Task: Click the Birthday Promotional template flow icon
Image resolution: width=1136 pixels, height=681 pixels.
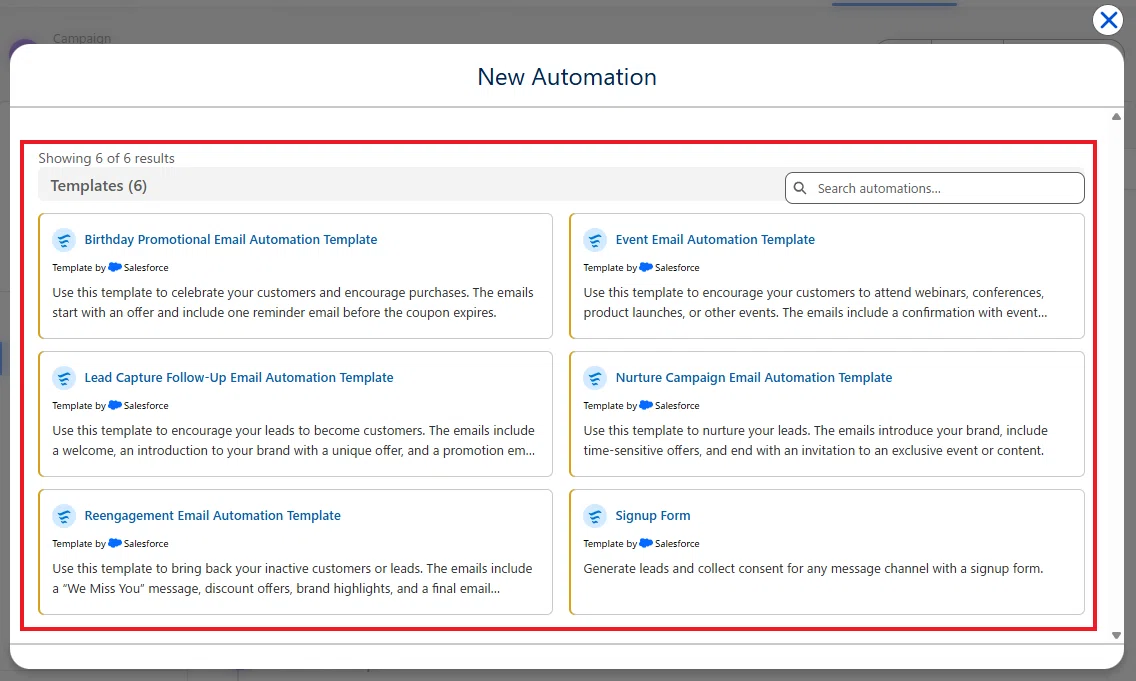Action: pos(64,240)
